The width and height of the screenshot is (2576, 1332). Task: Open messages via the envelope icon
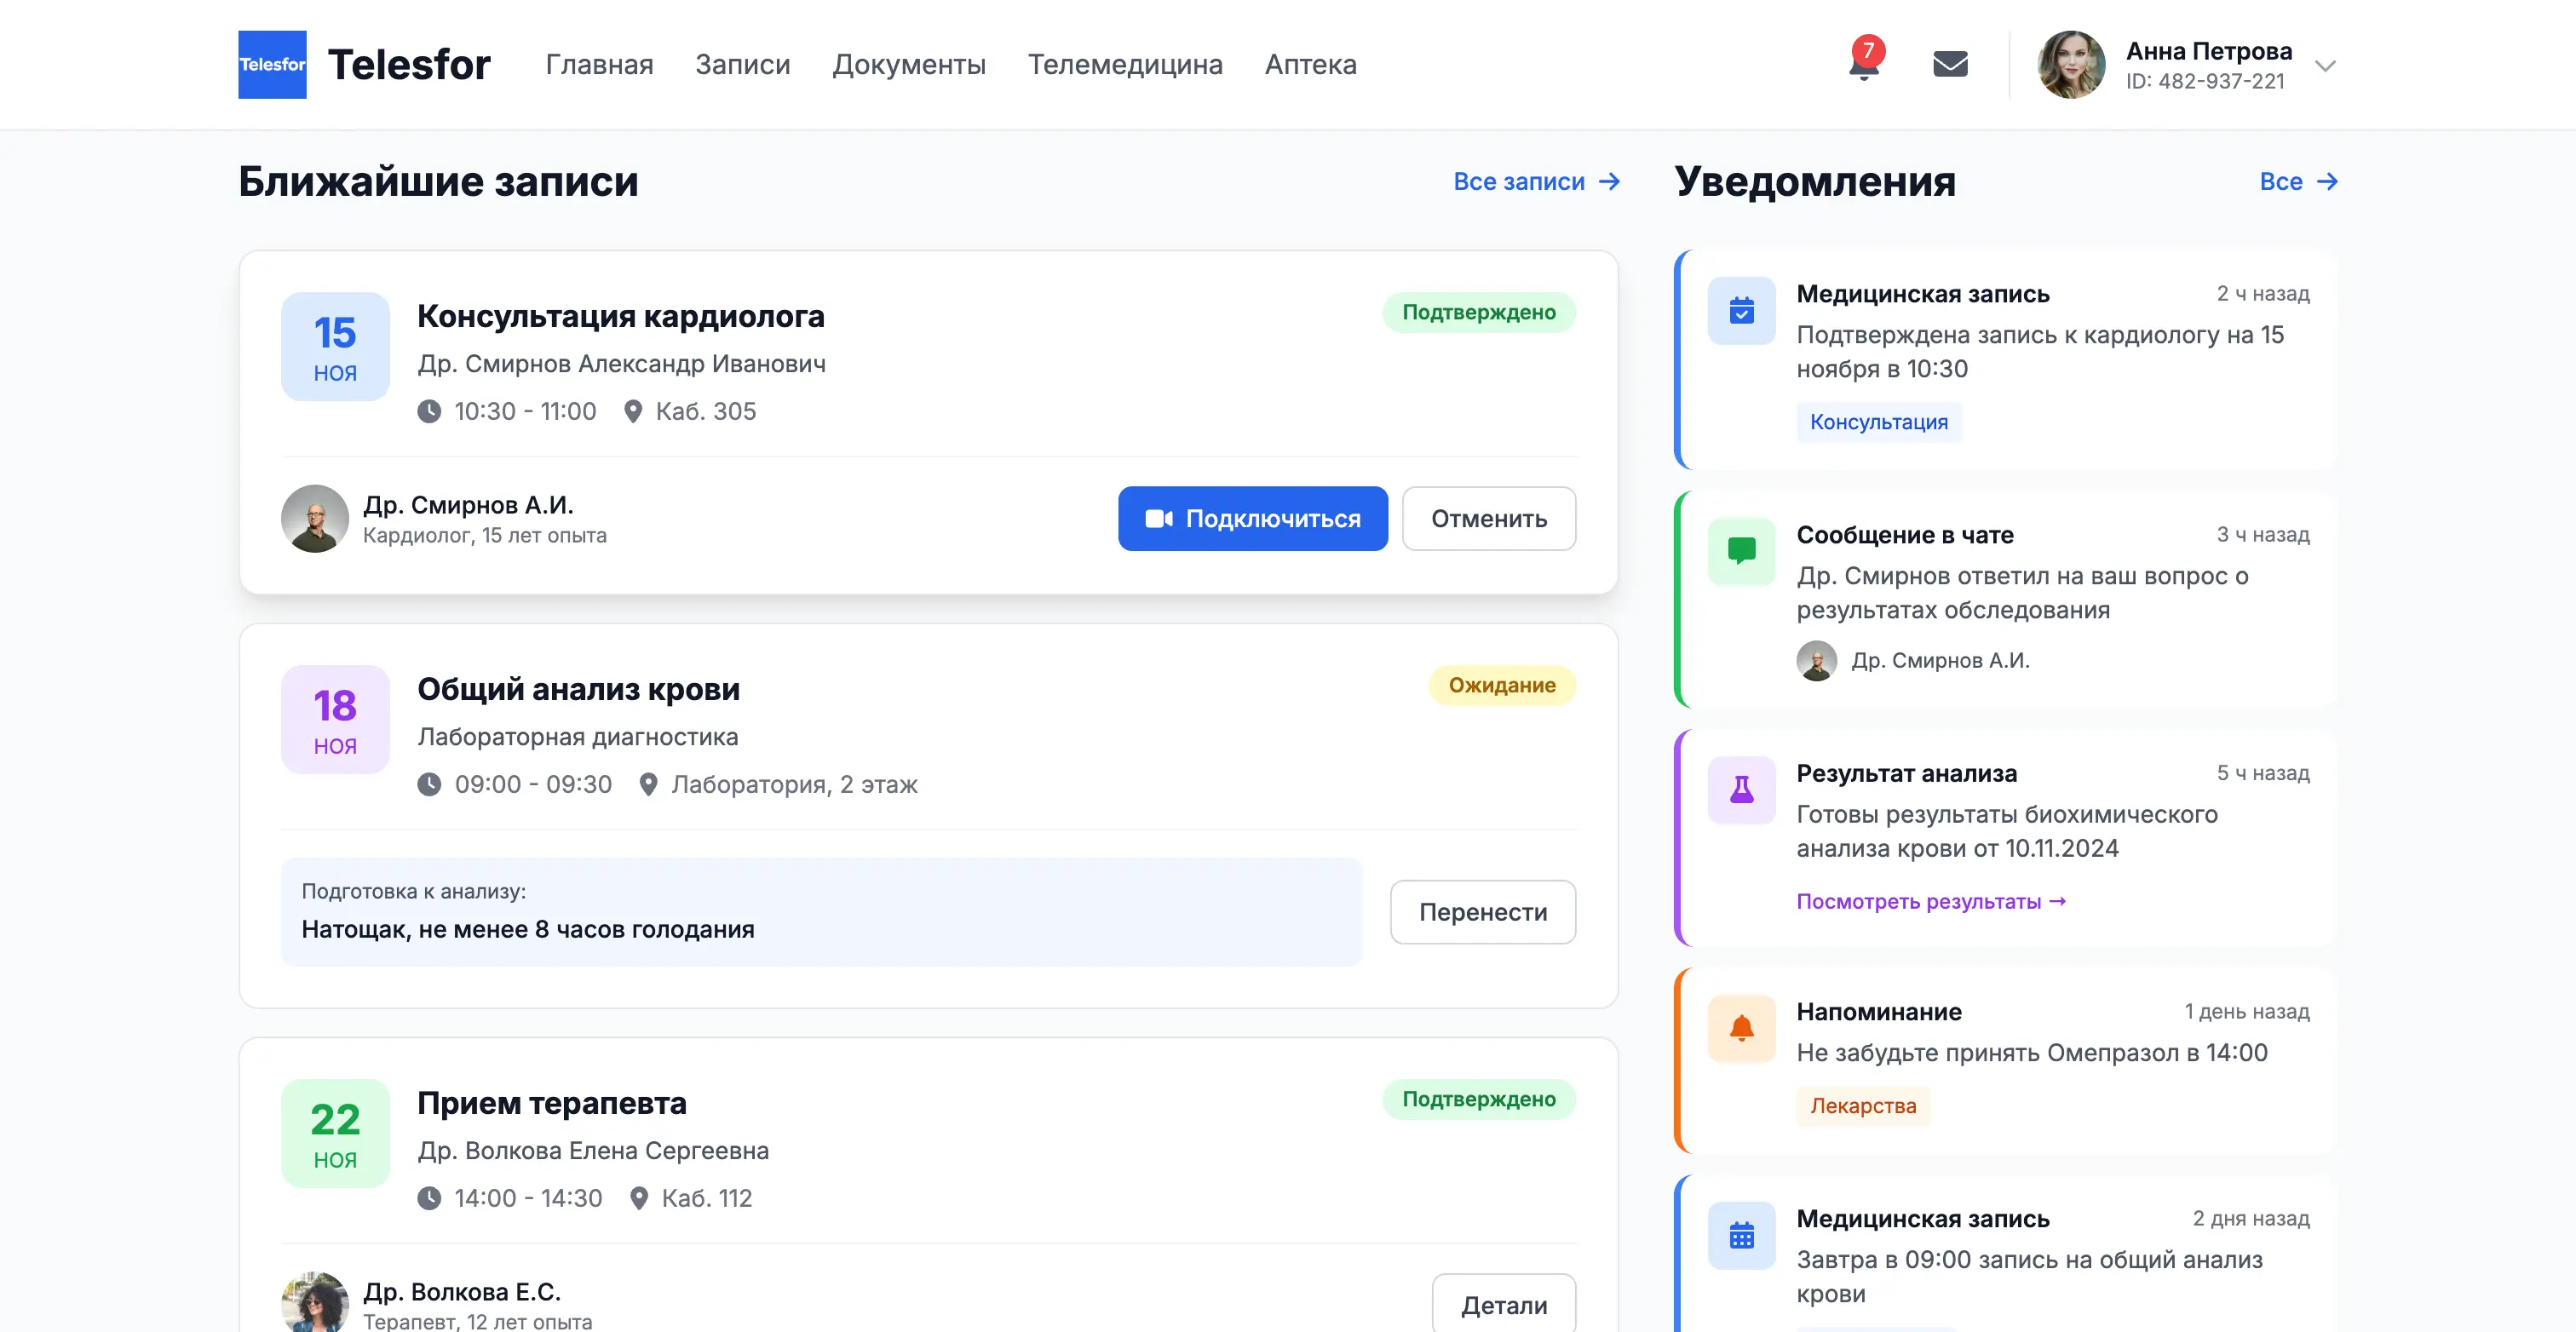pos(1950,63)
